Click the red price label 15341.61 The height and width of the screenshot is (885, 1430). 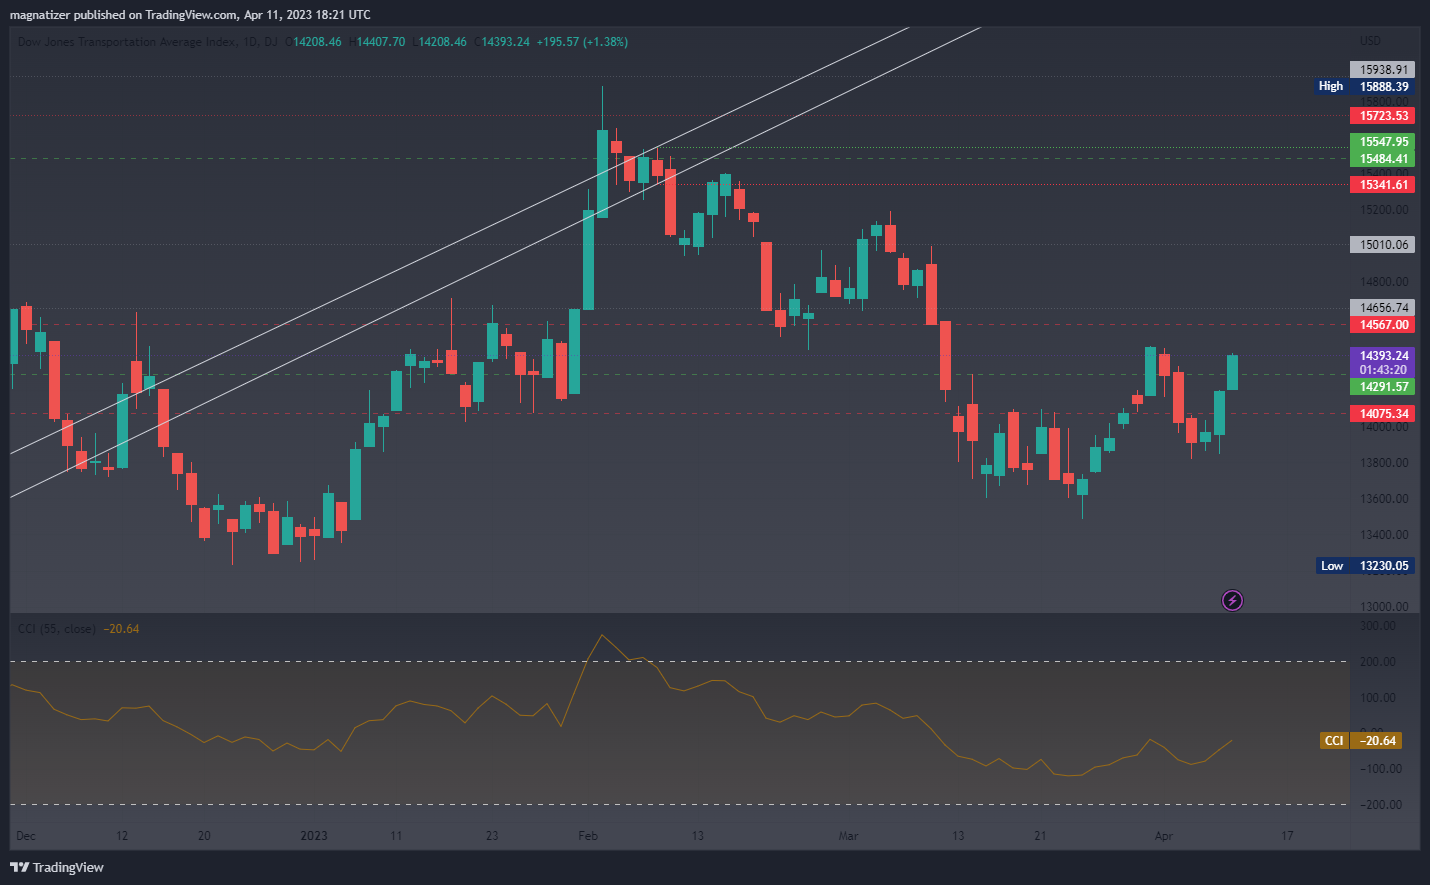coord(1383,185)
